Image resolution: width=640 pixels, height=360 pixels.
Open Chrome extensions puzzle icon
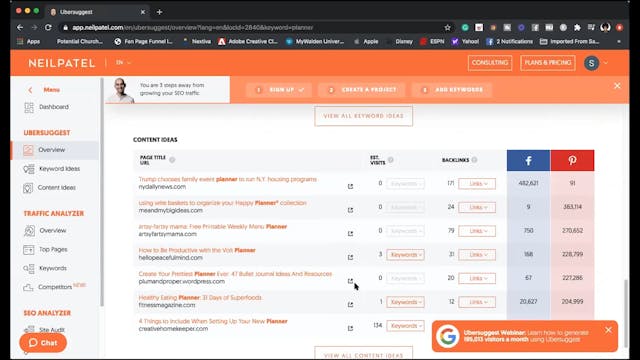577,27
